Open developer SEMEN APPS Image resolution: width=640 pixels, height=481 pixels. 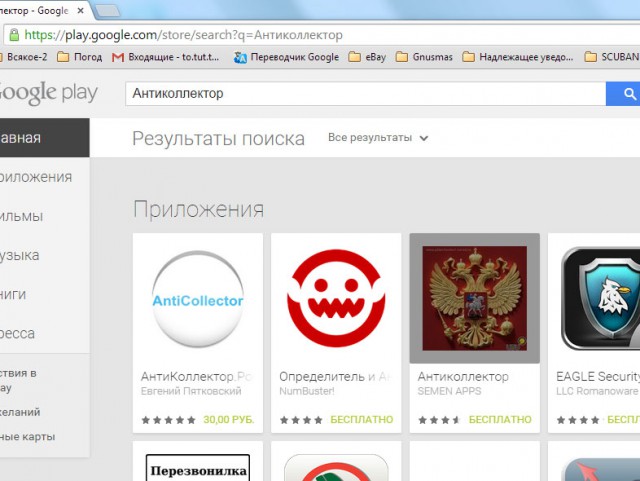449,391
